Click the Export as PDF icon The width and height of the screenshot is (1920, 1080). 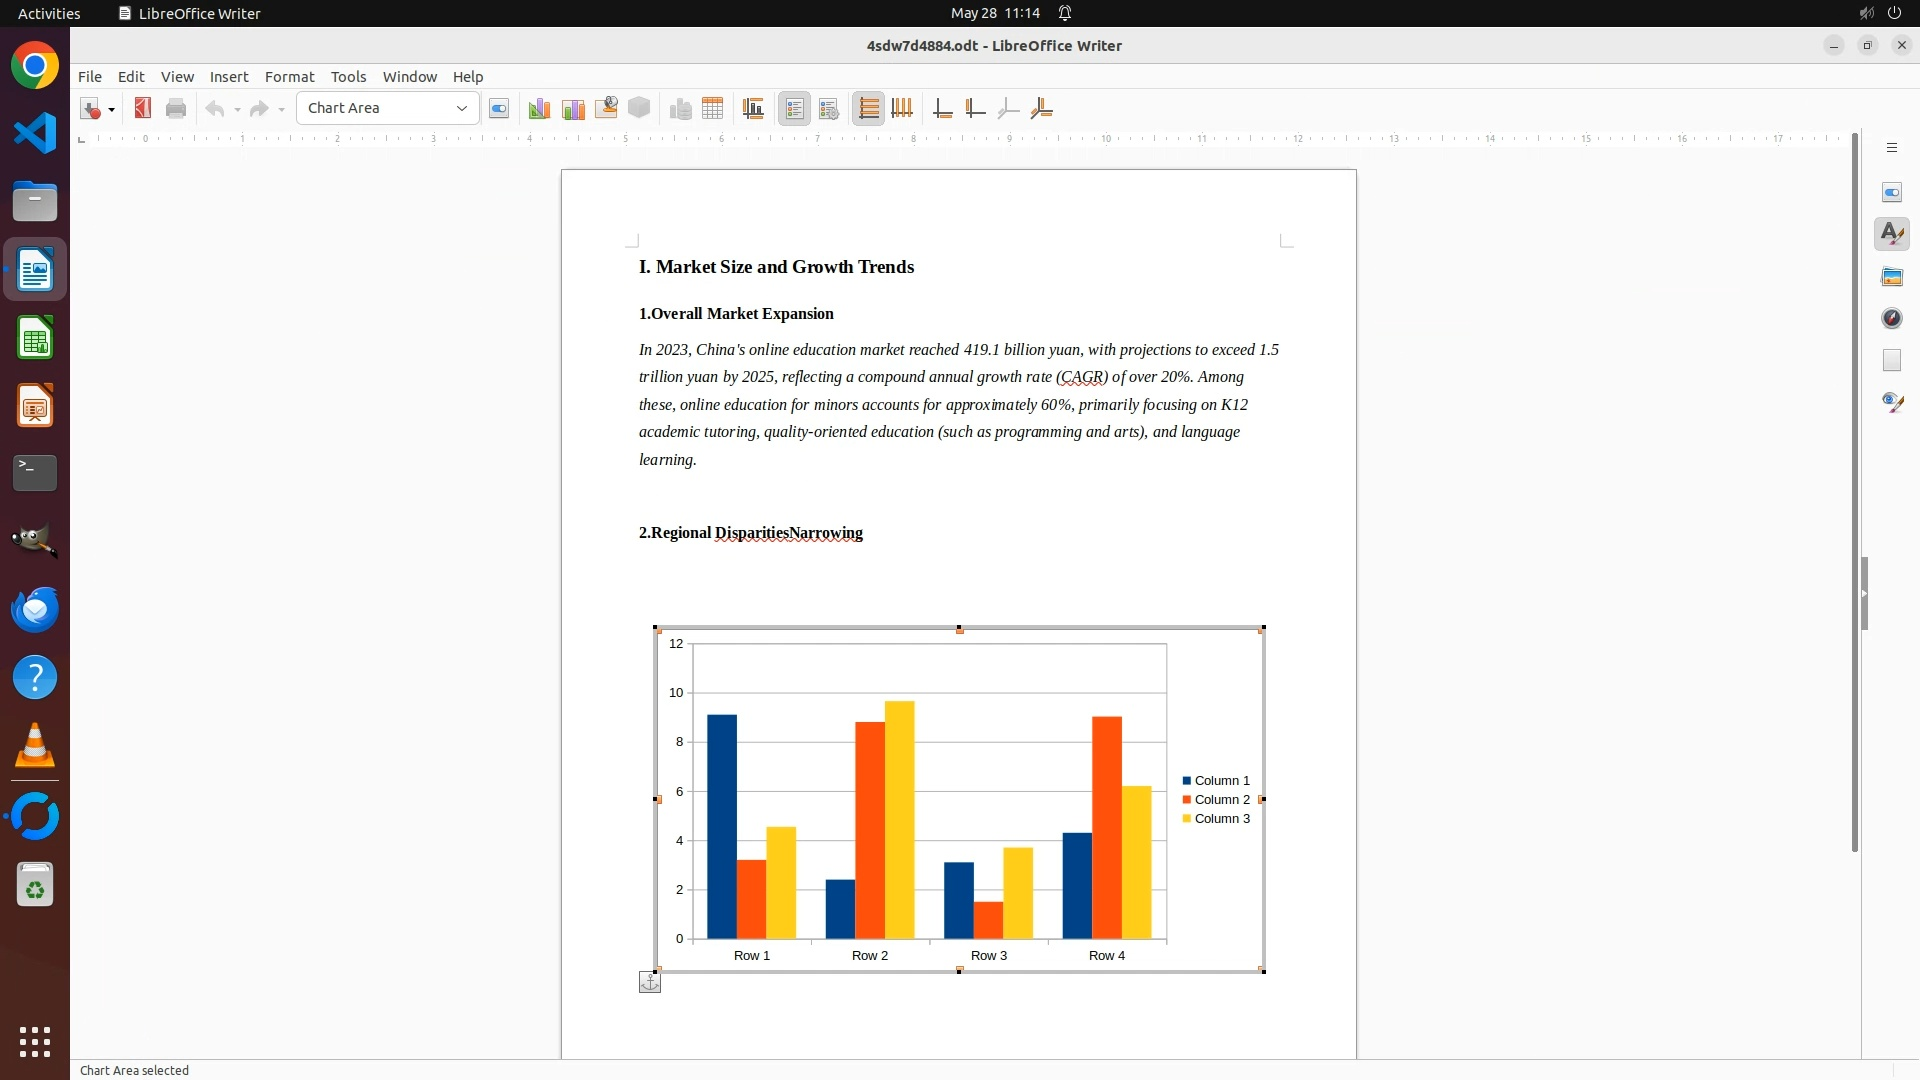pyautogui.click(x=143, y=108)
